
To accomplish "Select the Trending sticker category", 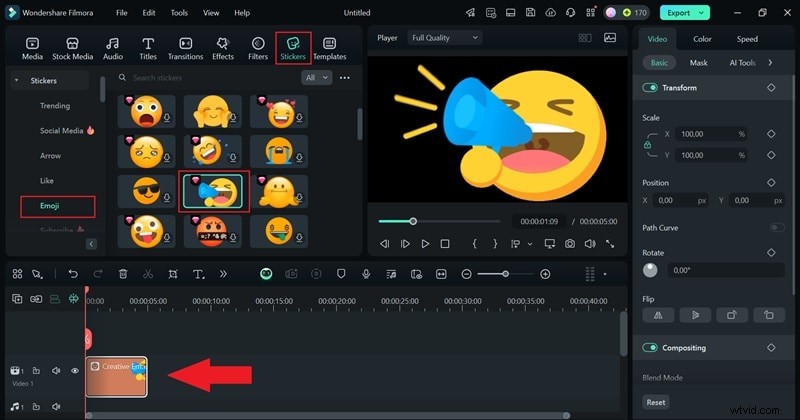I will point(55,106).
